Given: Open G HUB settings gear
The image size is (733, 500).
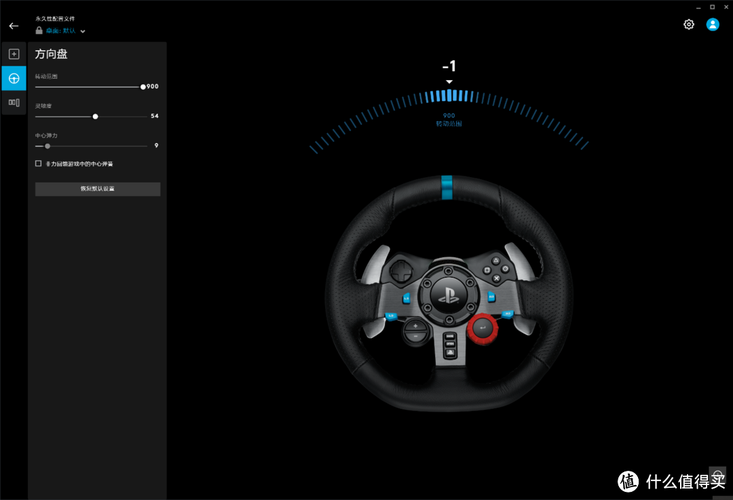Looking at the screenshot, I should tap(689, 24).
